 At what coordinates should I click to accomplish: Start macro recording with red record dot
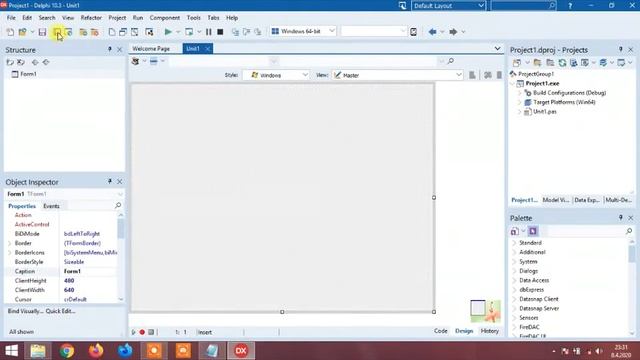coord(142,332)
